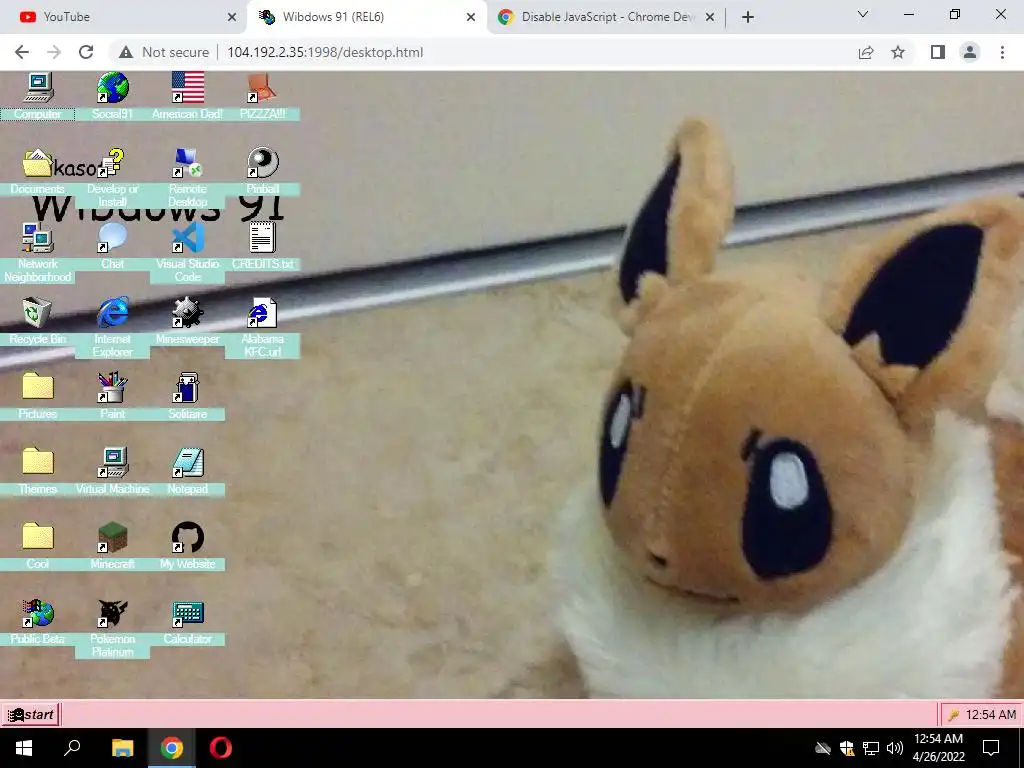Click the Windows clock showing 4/26/2022

tap(938, 748)
